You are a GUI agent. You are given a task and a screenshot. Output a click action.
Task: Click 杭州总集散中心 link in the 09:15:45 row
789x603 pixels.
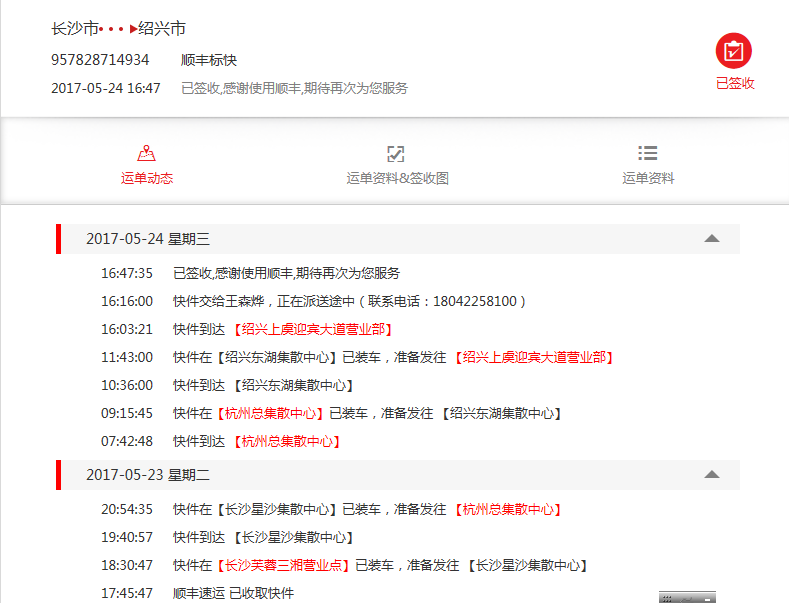tap(271, 413)
